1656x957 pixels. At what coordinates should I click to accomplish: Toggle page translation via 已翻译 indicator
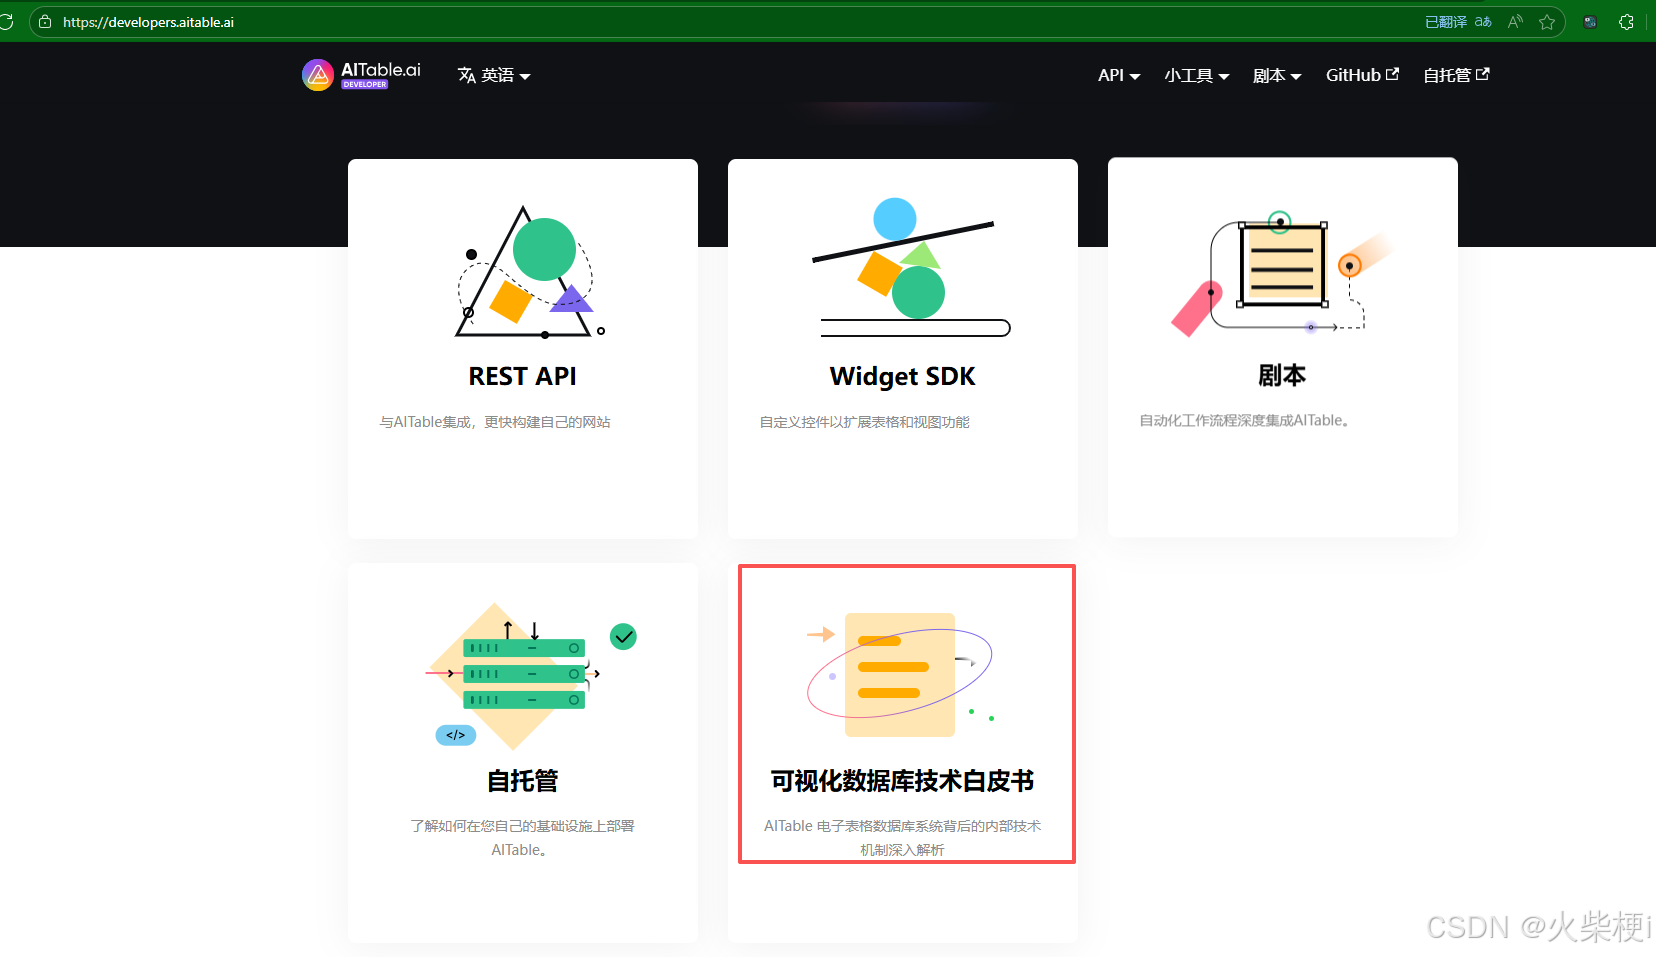[1445, 20]
